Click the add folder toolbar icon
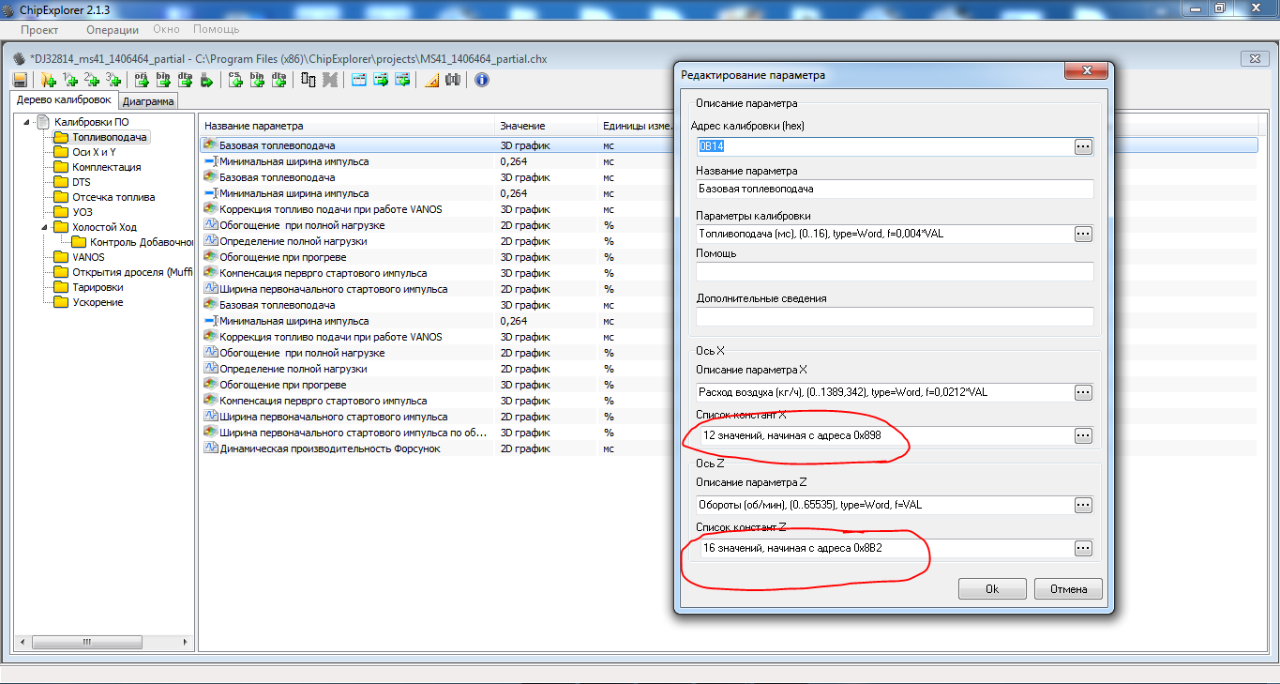The image size is (1280, 684). tap(48, 80)
